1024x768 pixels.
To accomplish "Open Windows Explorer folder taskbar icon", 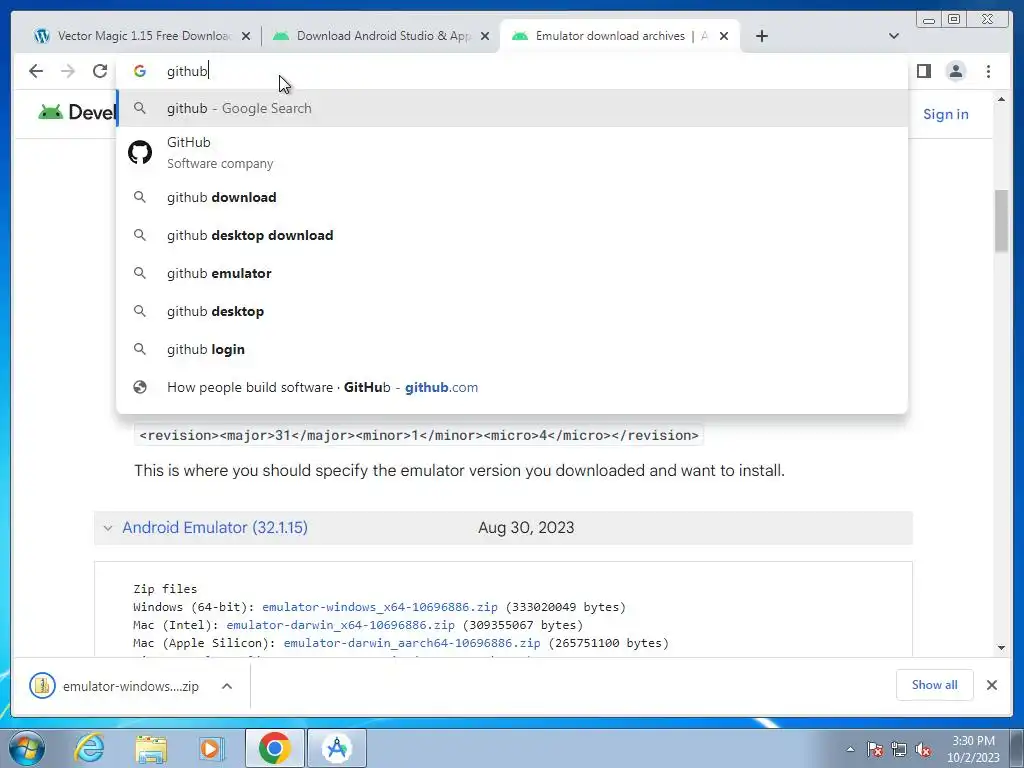I will [x=151, y=748].
